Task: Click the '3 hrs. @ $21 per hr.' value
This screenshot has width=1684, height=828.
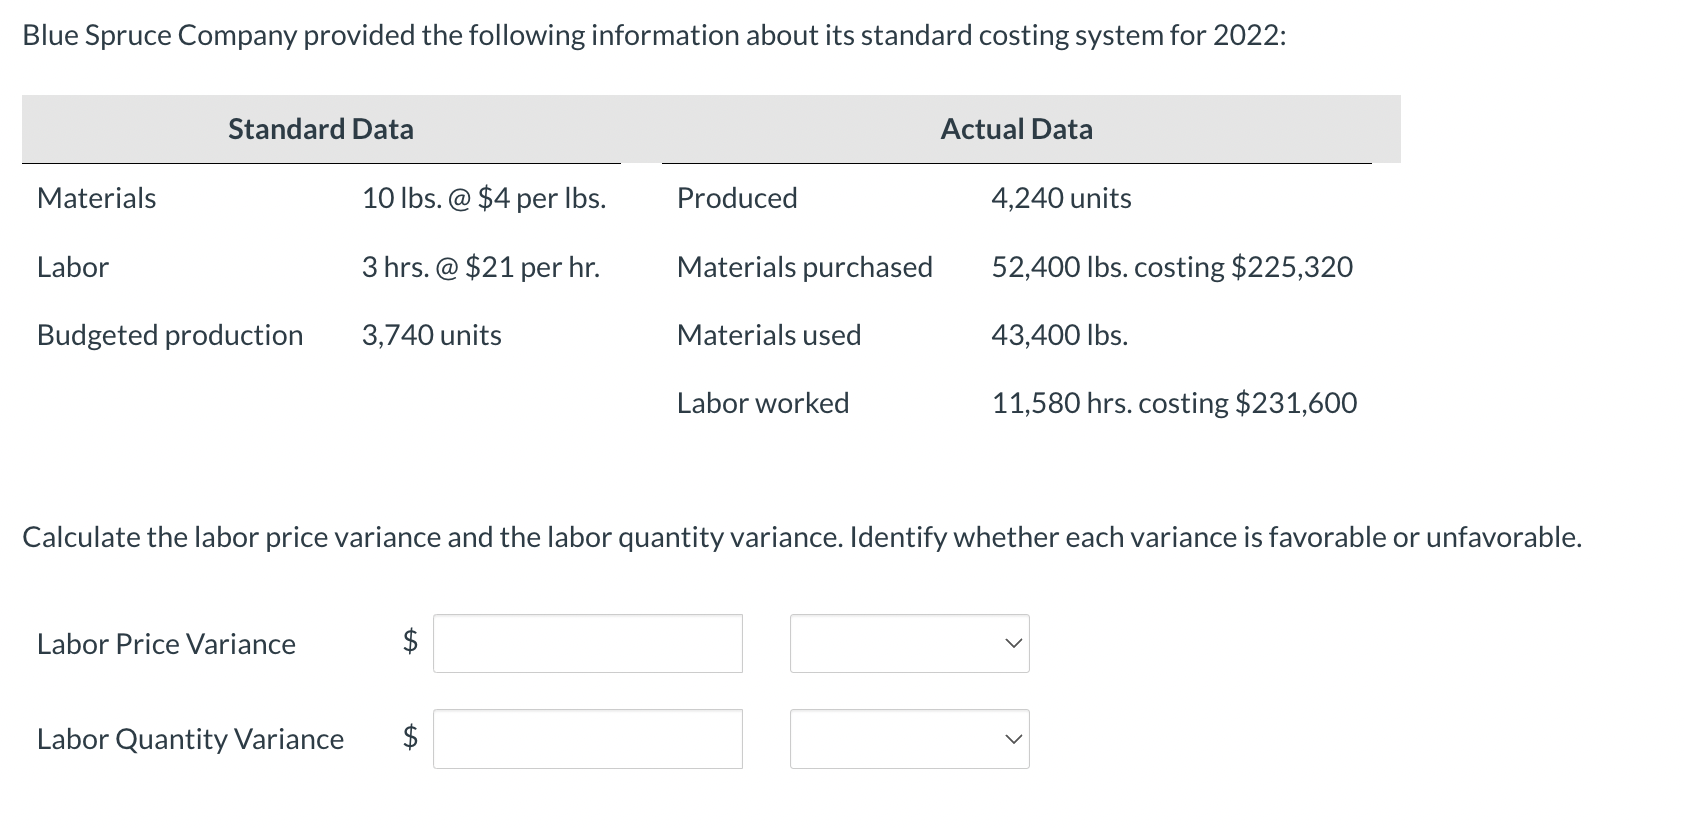Action: pos(481,267)
